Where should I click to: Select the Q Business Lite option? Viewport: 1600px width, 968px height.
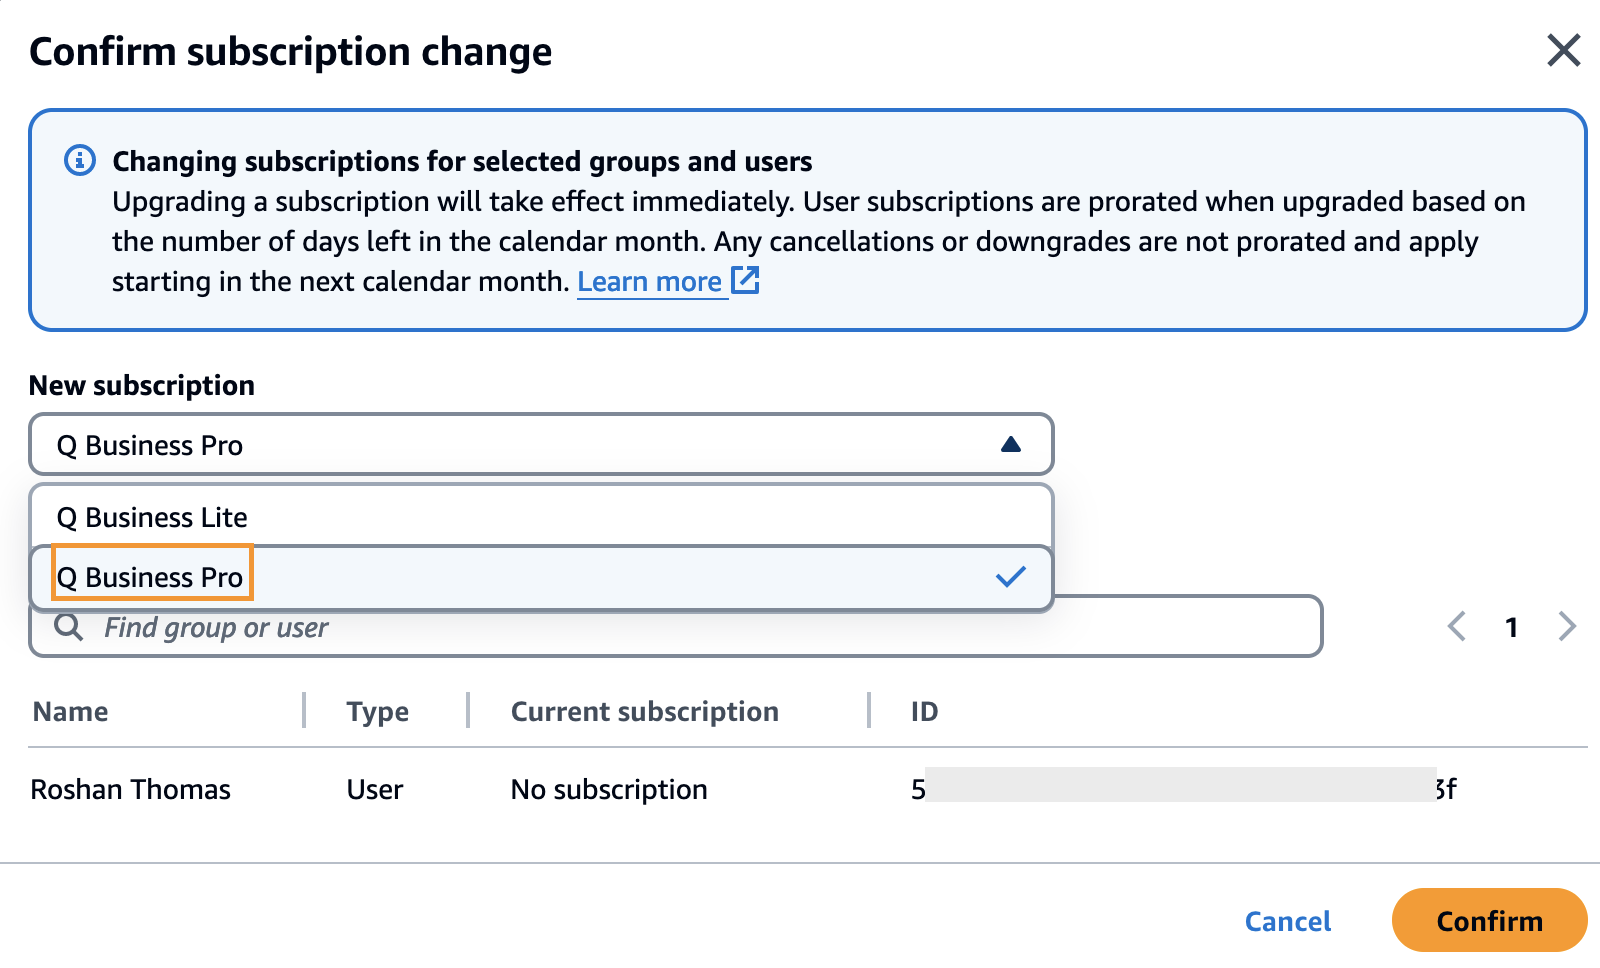[x=152, y=517]
